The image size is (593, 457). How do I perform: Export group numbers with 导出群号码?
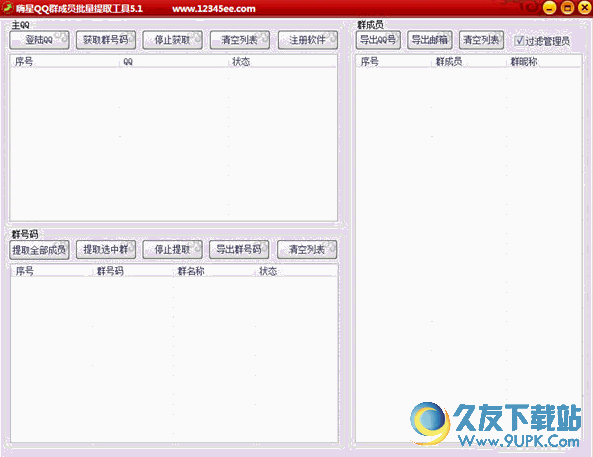tap(239, 250)
